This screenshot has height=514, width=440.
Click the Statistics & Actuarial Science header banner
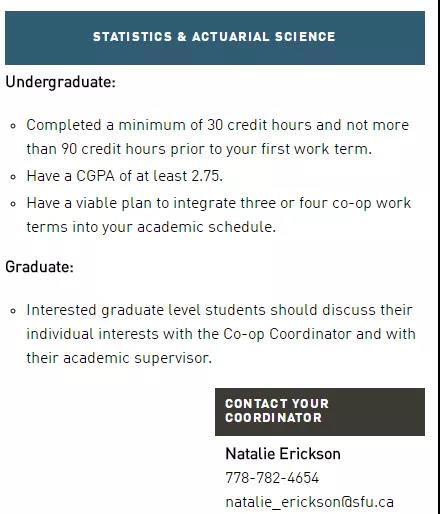click(215, 38)
